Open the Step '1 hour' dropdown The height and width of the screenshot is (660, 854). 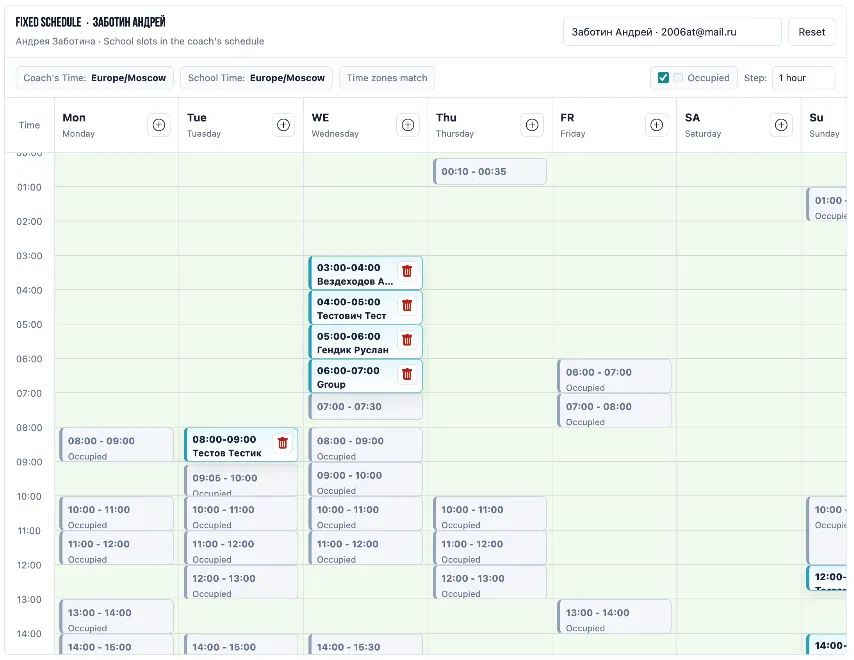pos(803,77)
